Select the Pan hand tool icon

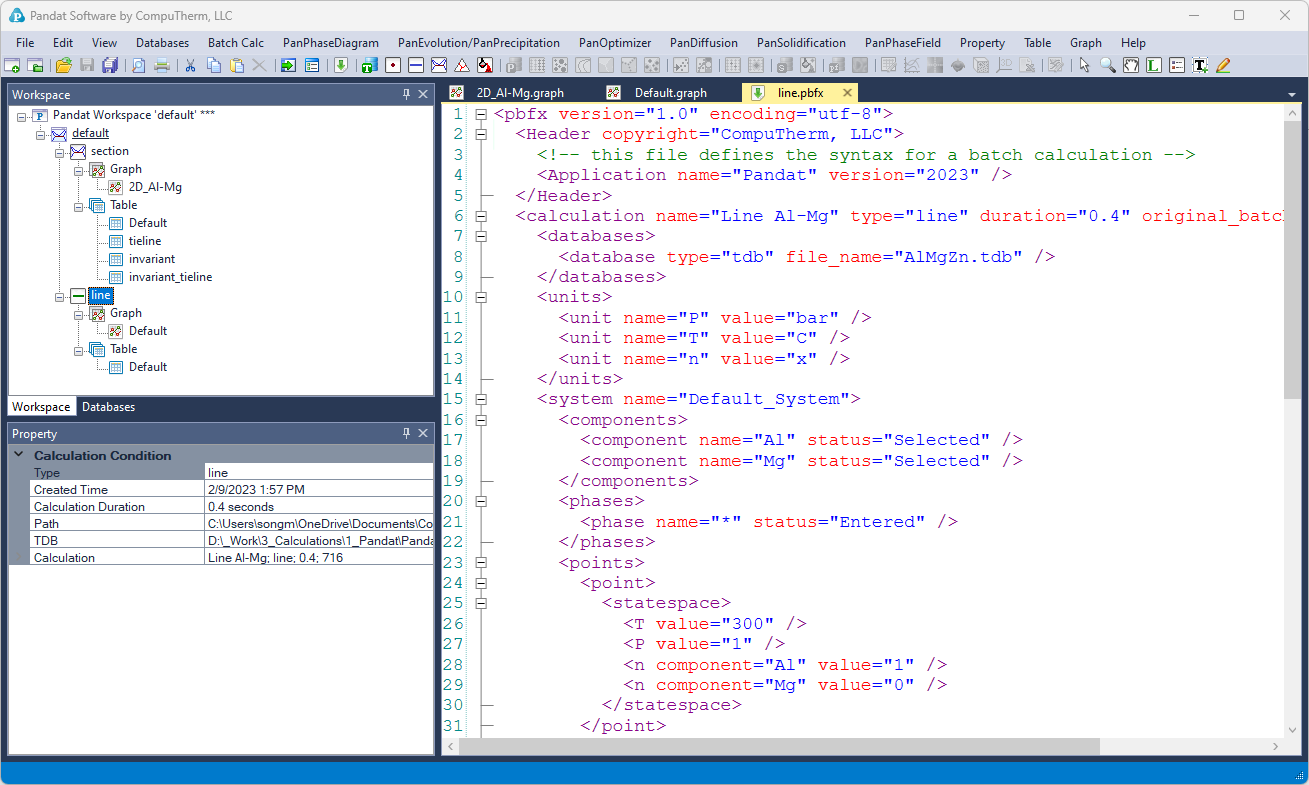click(1130, 66)
